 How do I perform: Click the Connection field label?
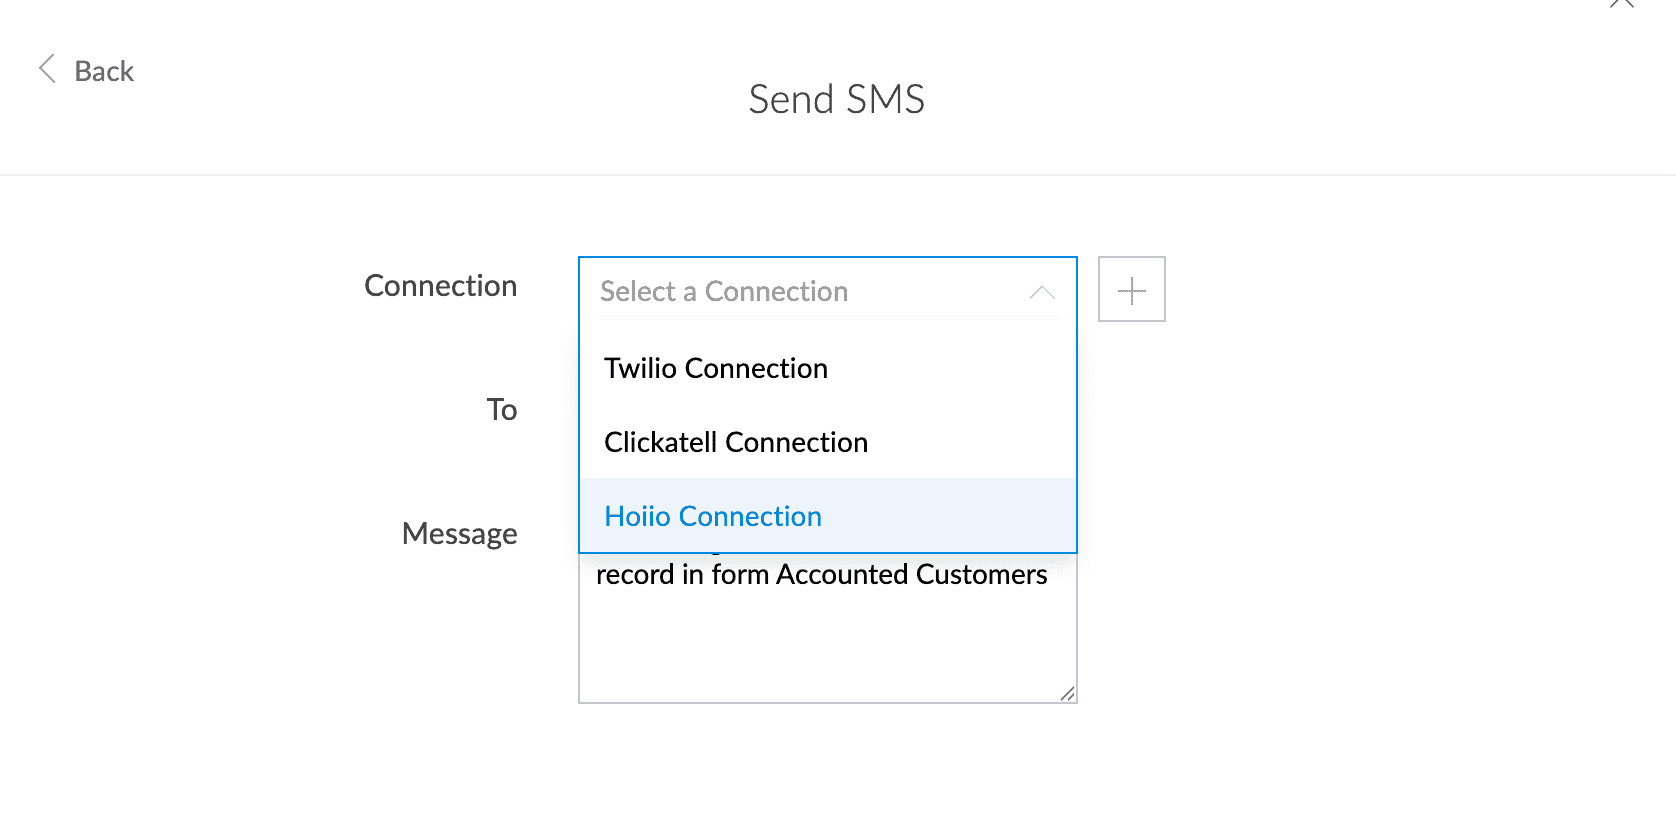[440, 286]
